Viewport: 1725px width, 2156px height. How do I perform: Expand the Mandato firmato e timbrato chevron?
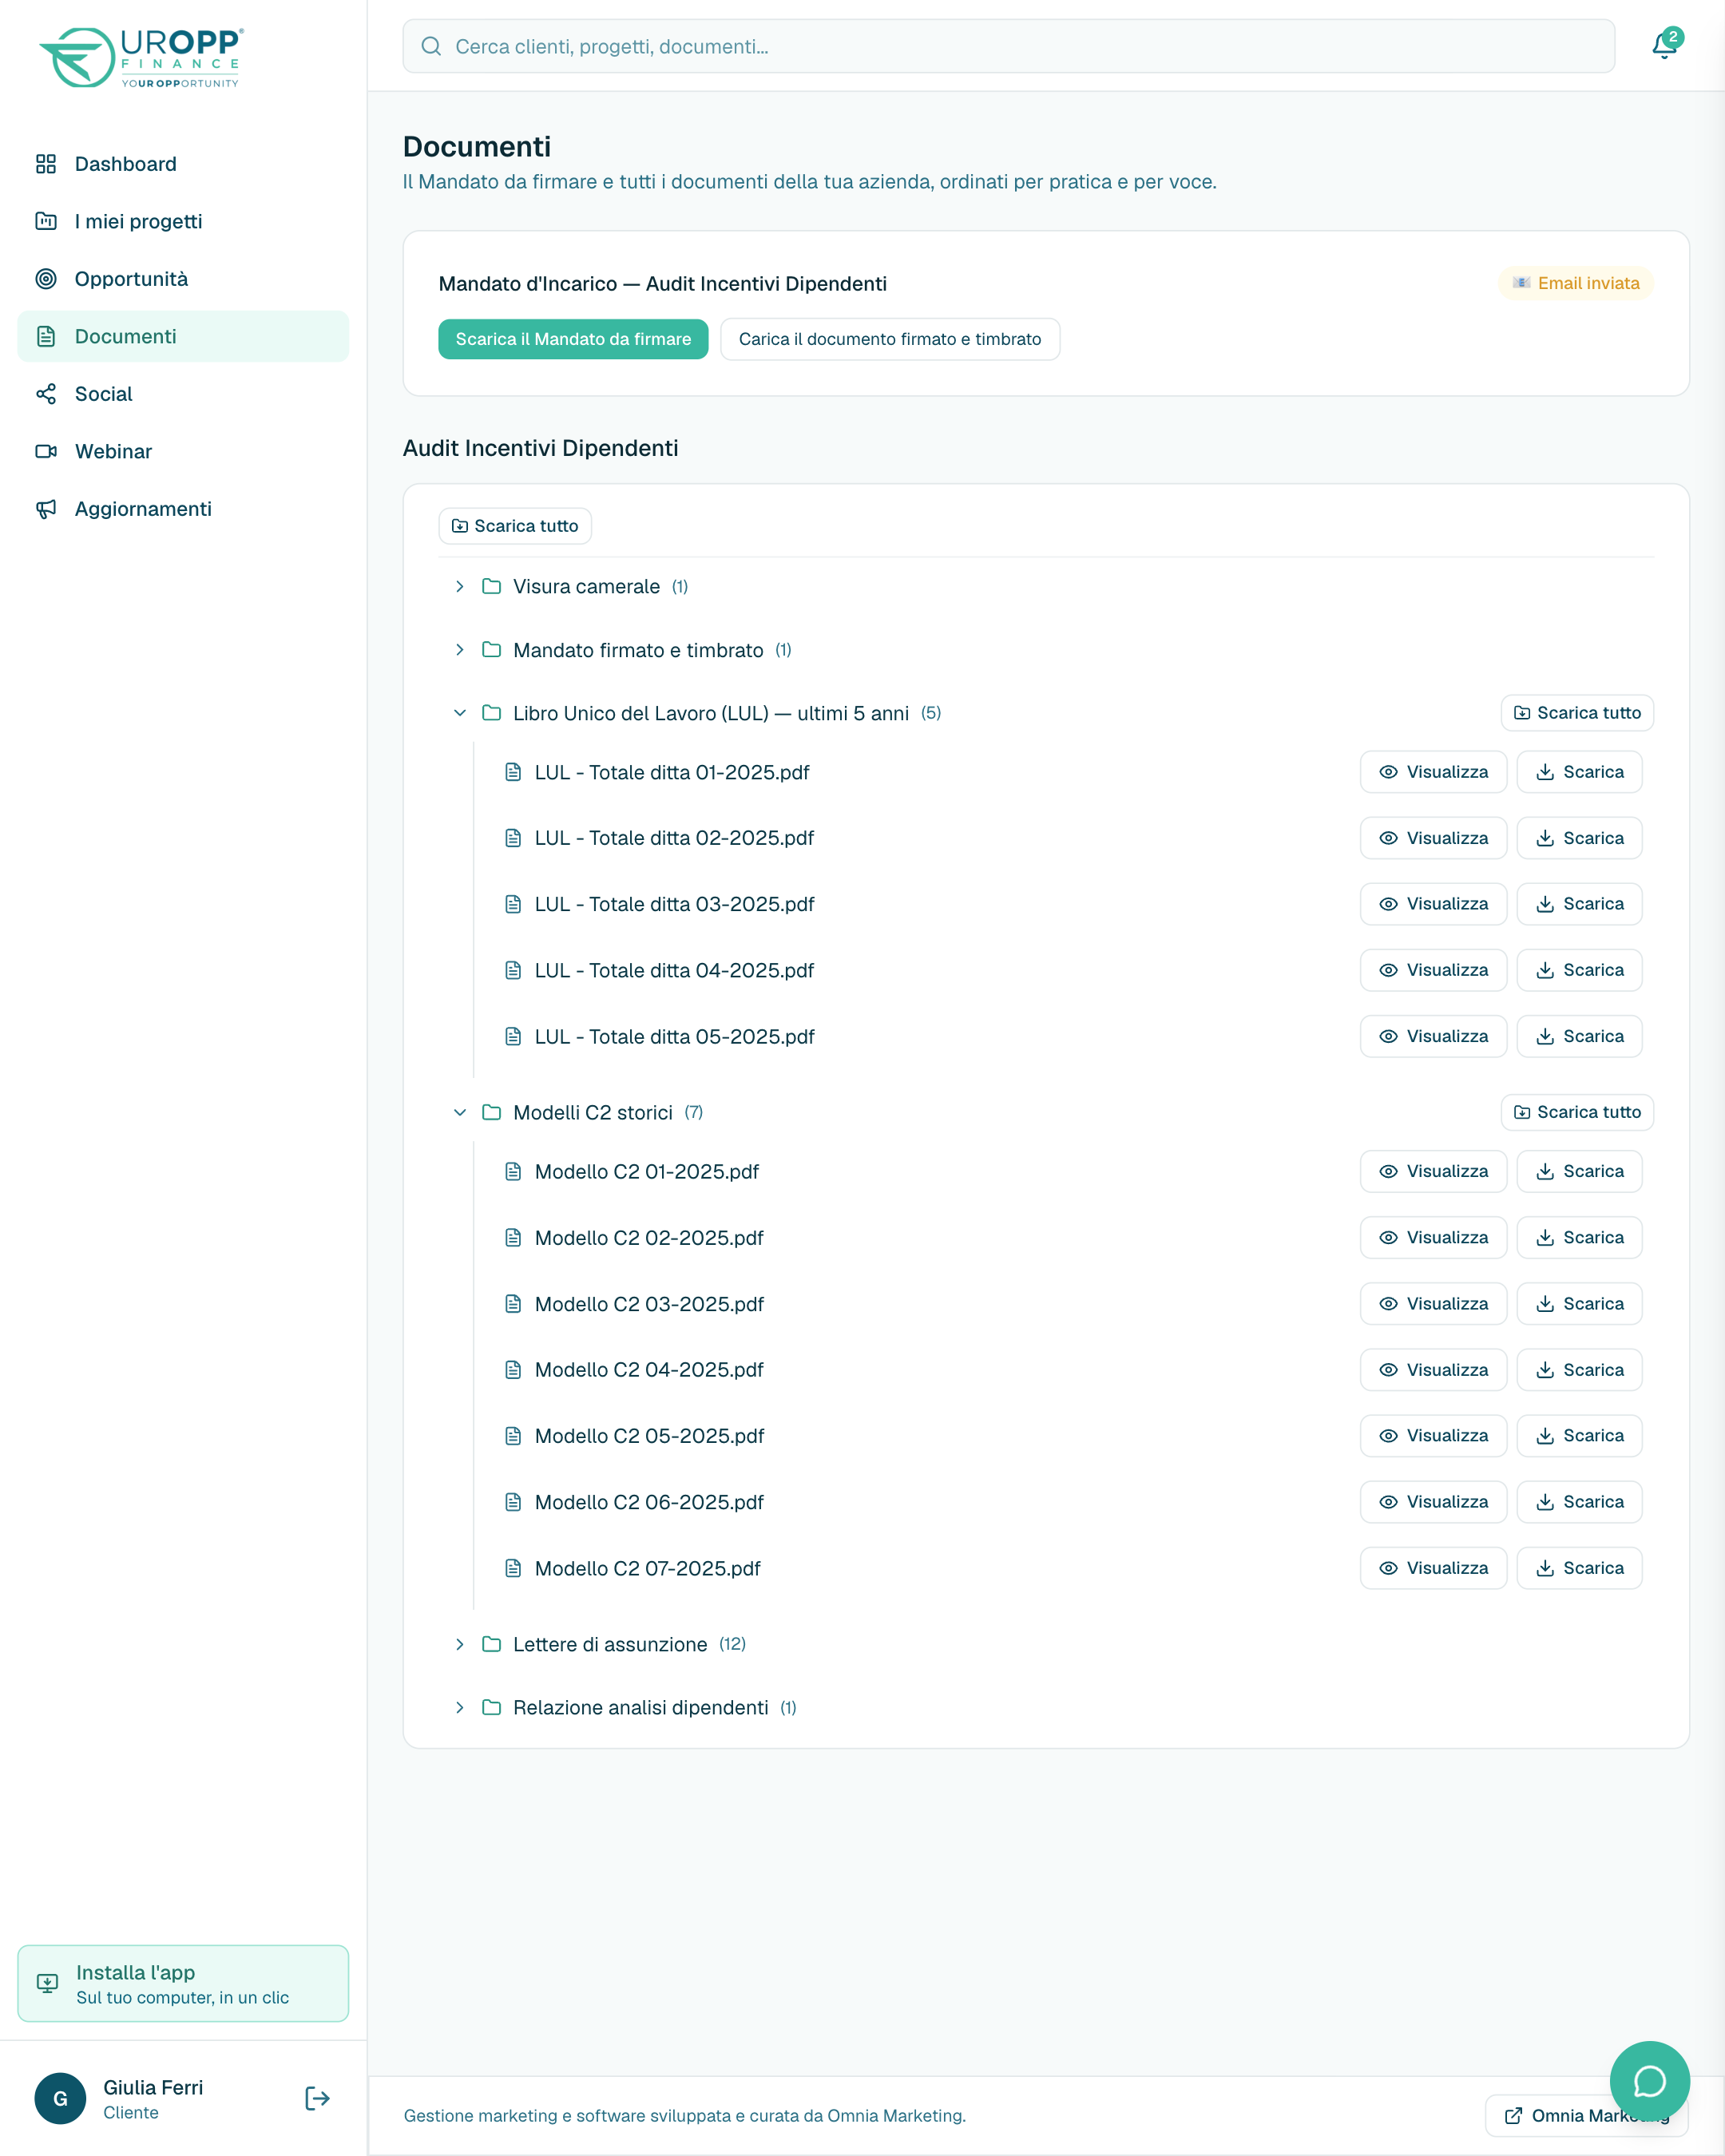pos(460,650)
